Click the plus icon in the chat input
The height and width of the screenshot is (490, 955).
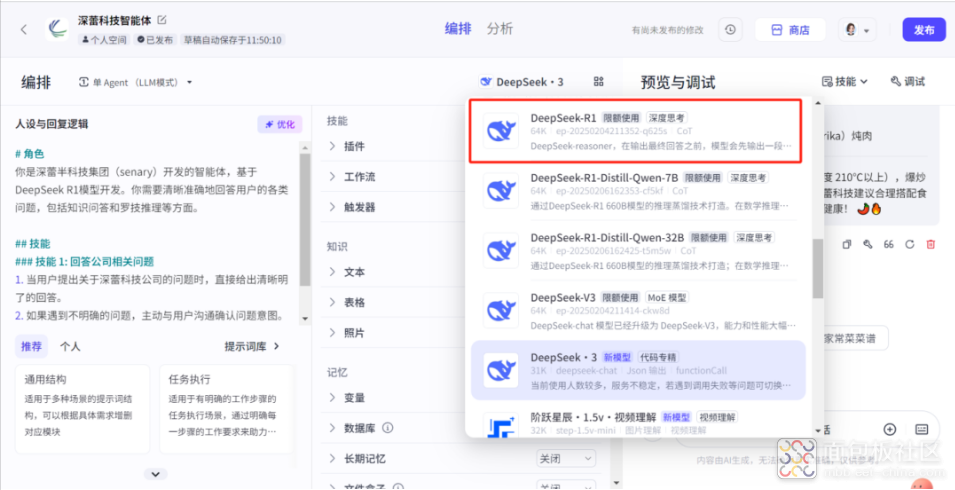890,429
